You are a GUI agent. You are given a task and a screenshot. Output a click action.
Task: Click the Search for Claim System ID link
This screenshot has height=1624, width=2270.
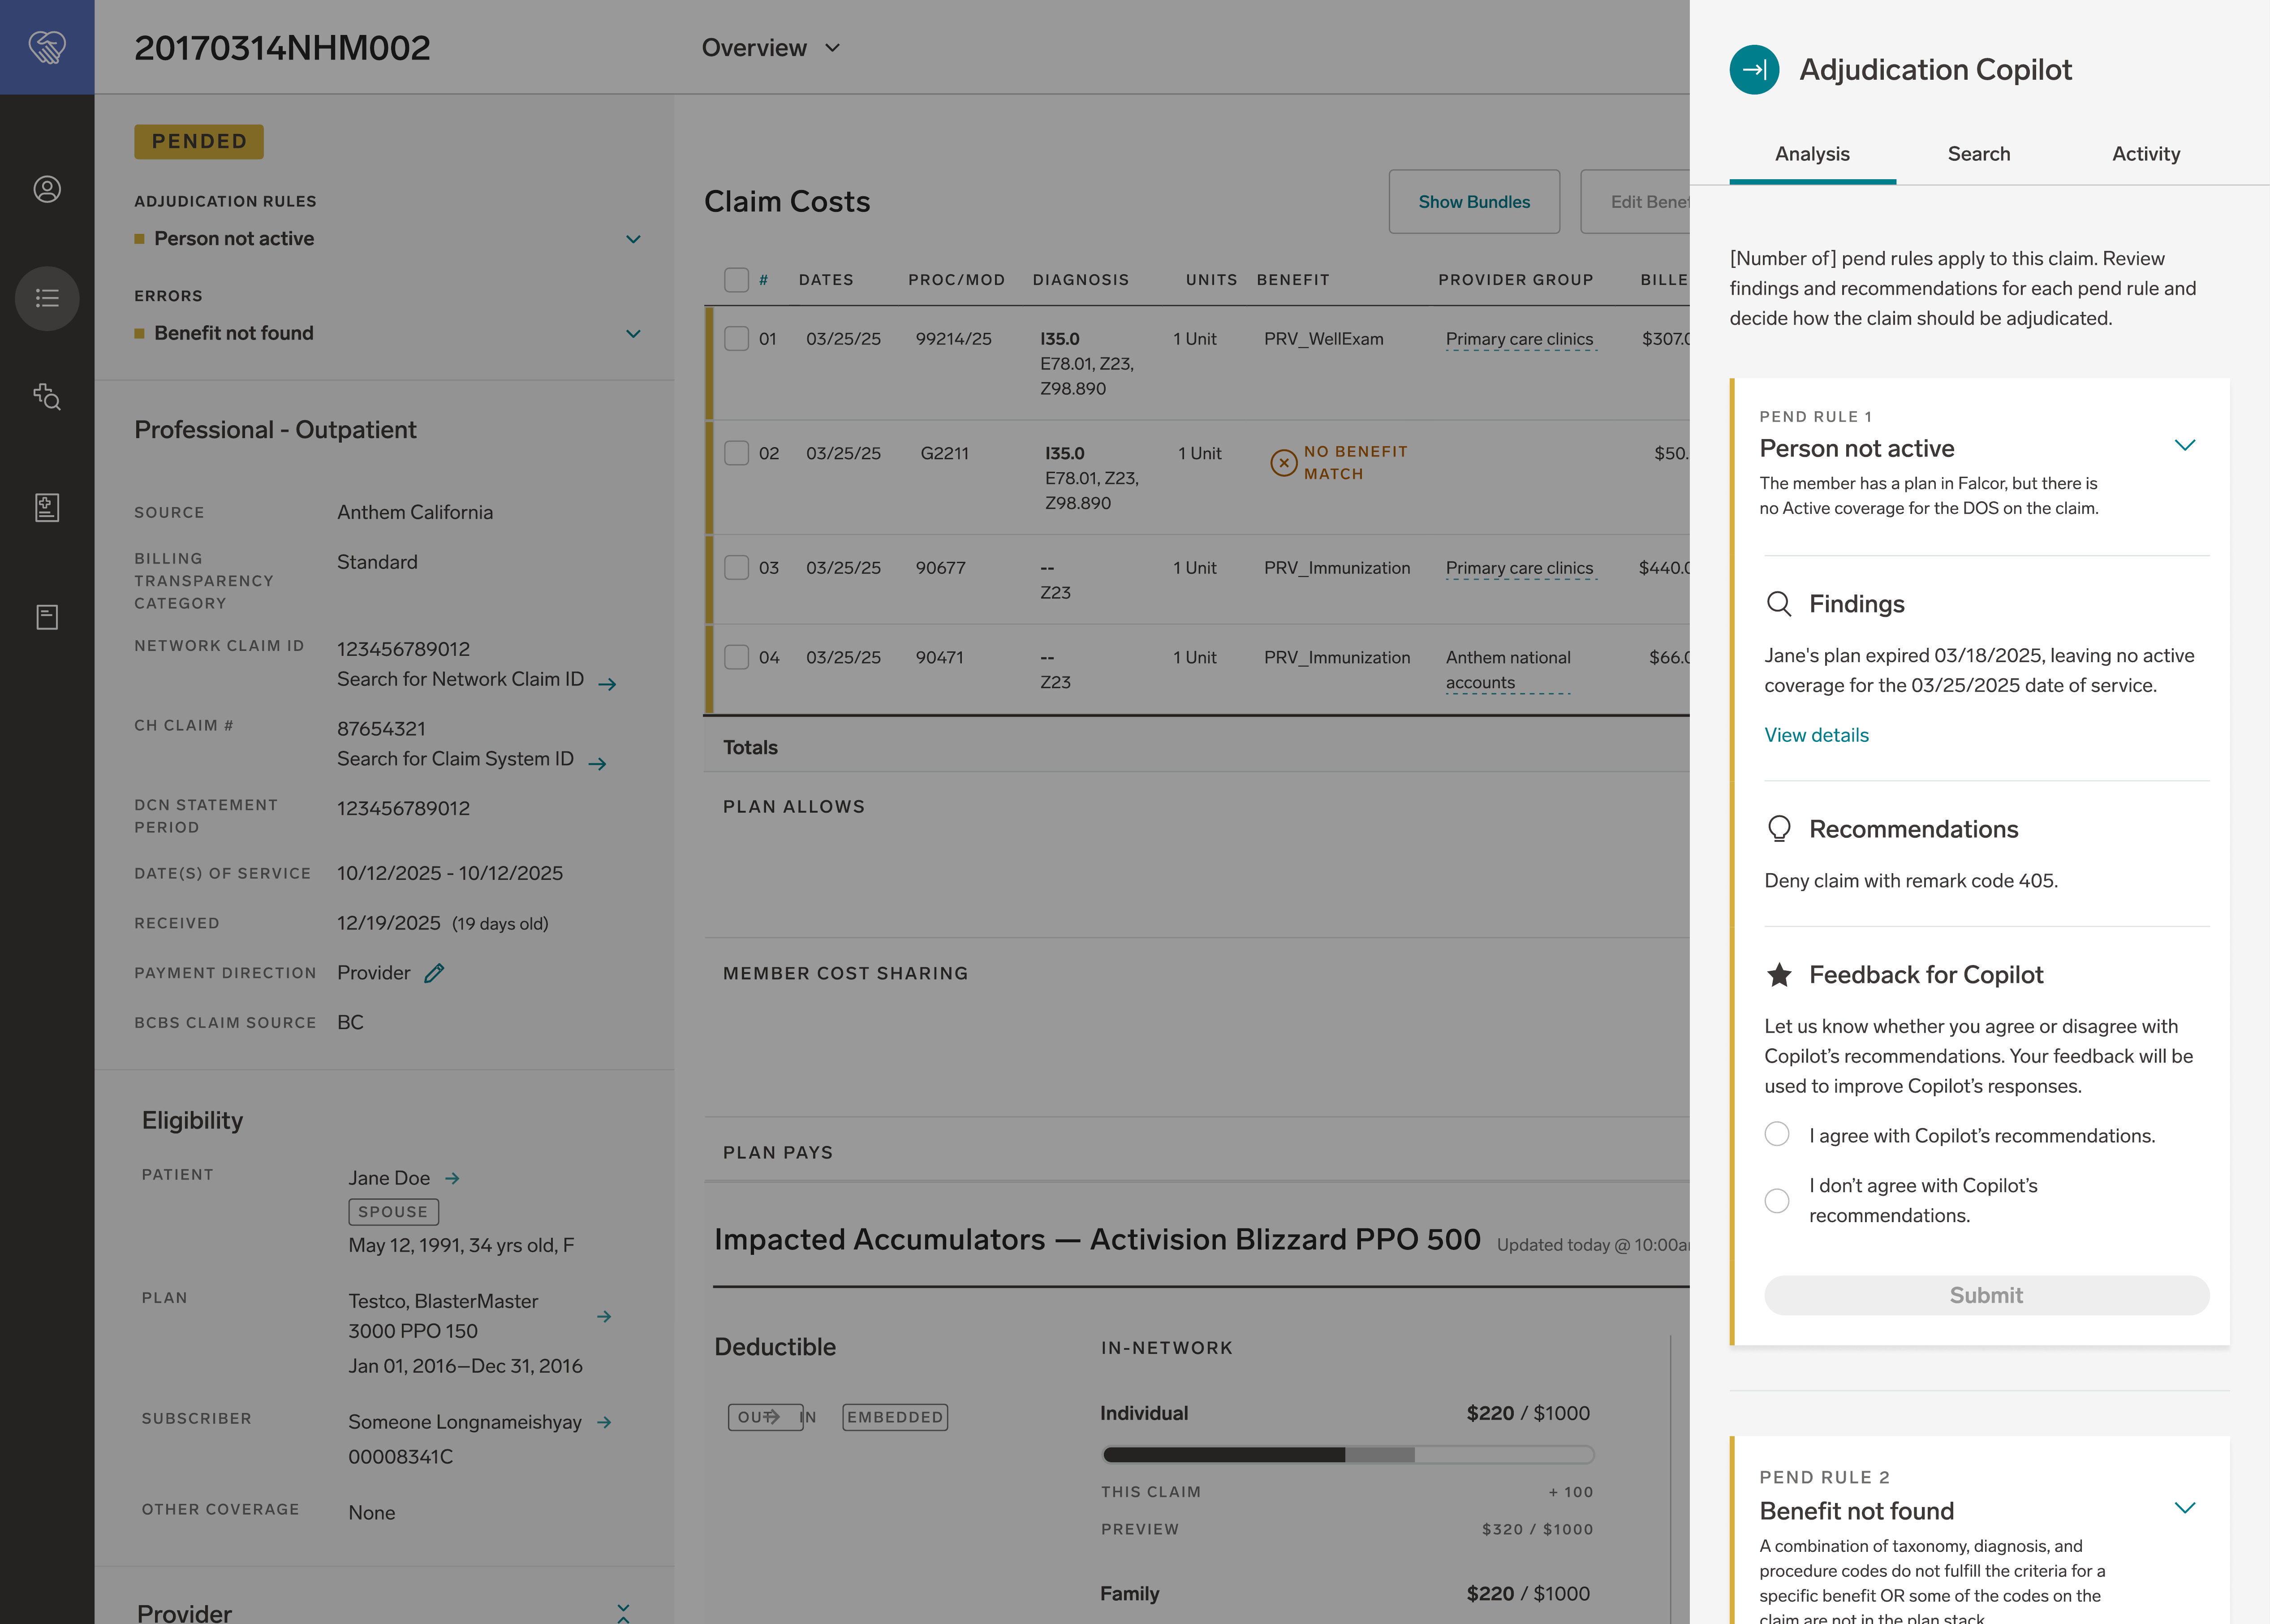(x=455, y=759)
